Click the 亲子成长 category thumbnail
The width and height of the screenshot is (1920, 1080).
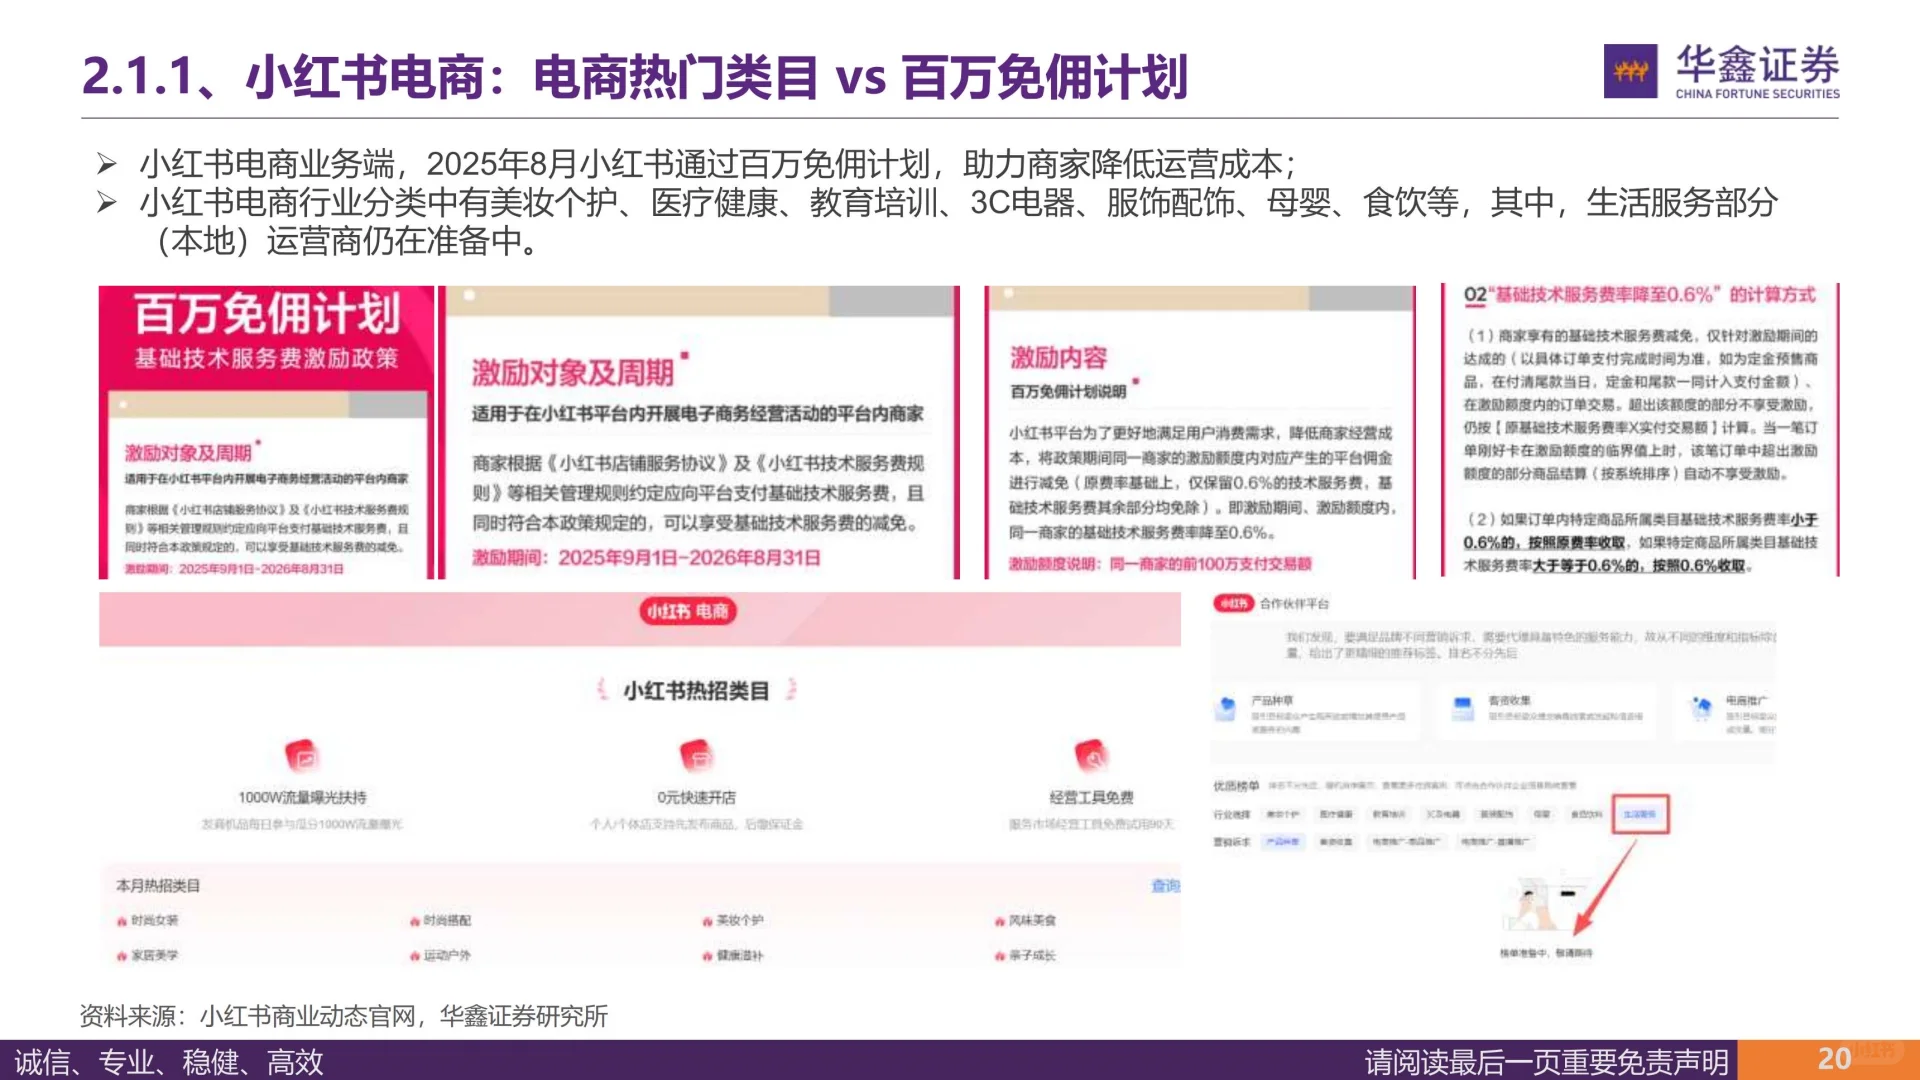tap(1028, 956)
